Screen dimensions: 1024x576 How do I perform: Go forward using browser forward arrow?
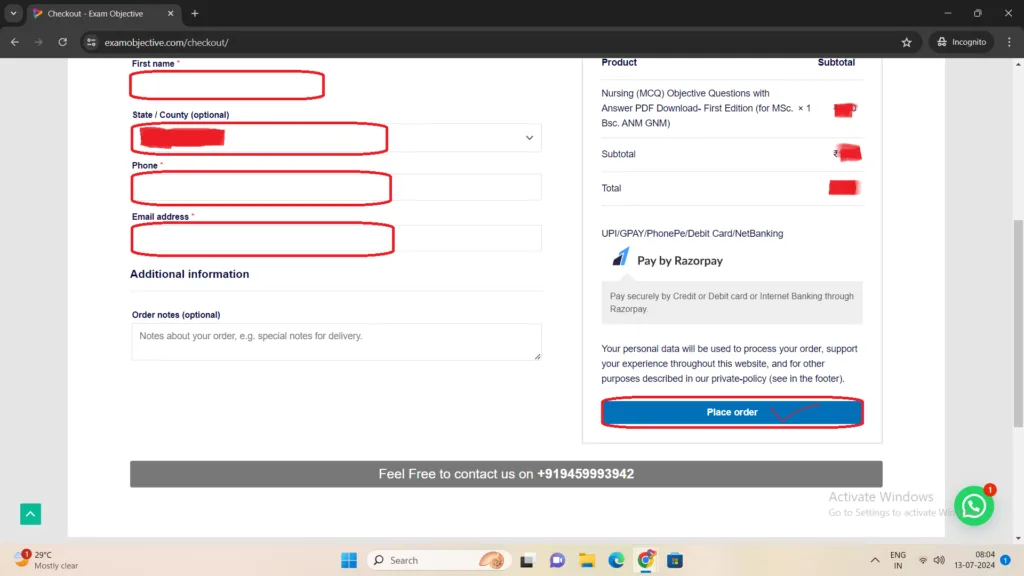[x=39, y=42]
